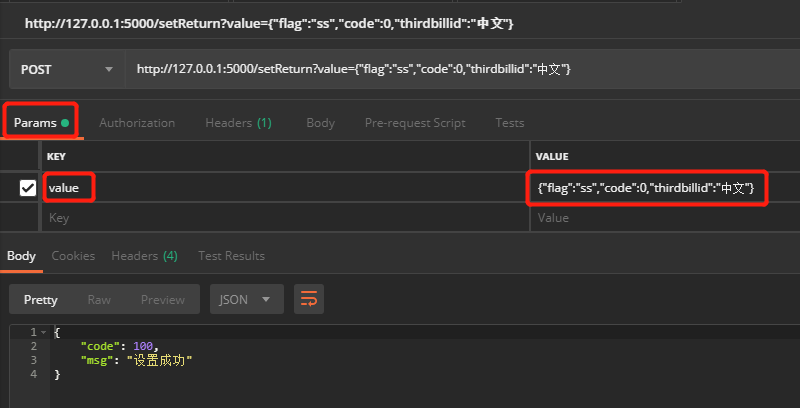This screenshot has width=800, height=408.
Task: Edit the JSON value parameter cell
Action: 645,188
